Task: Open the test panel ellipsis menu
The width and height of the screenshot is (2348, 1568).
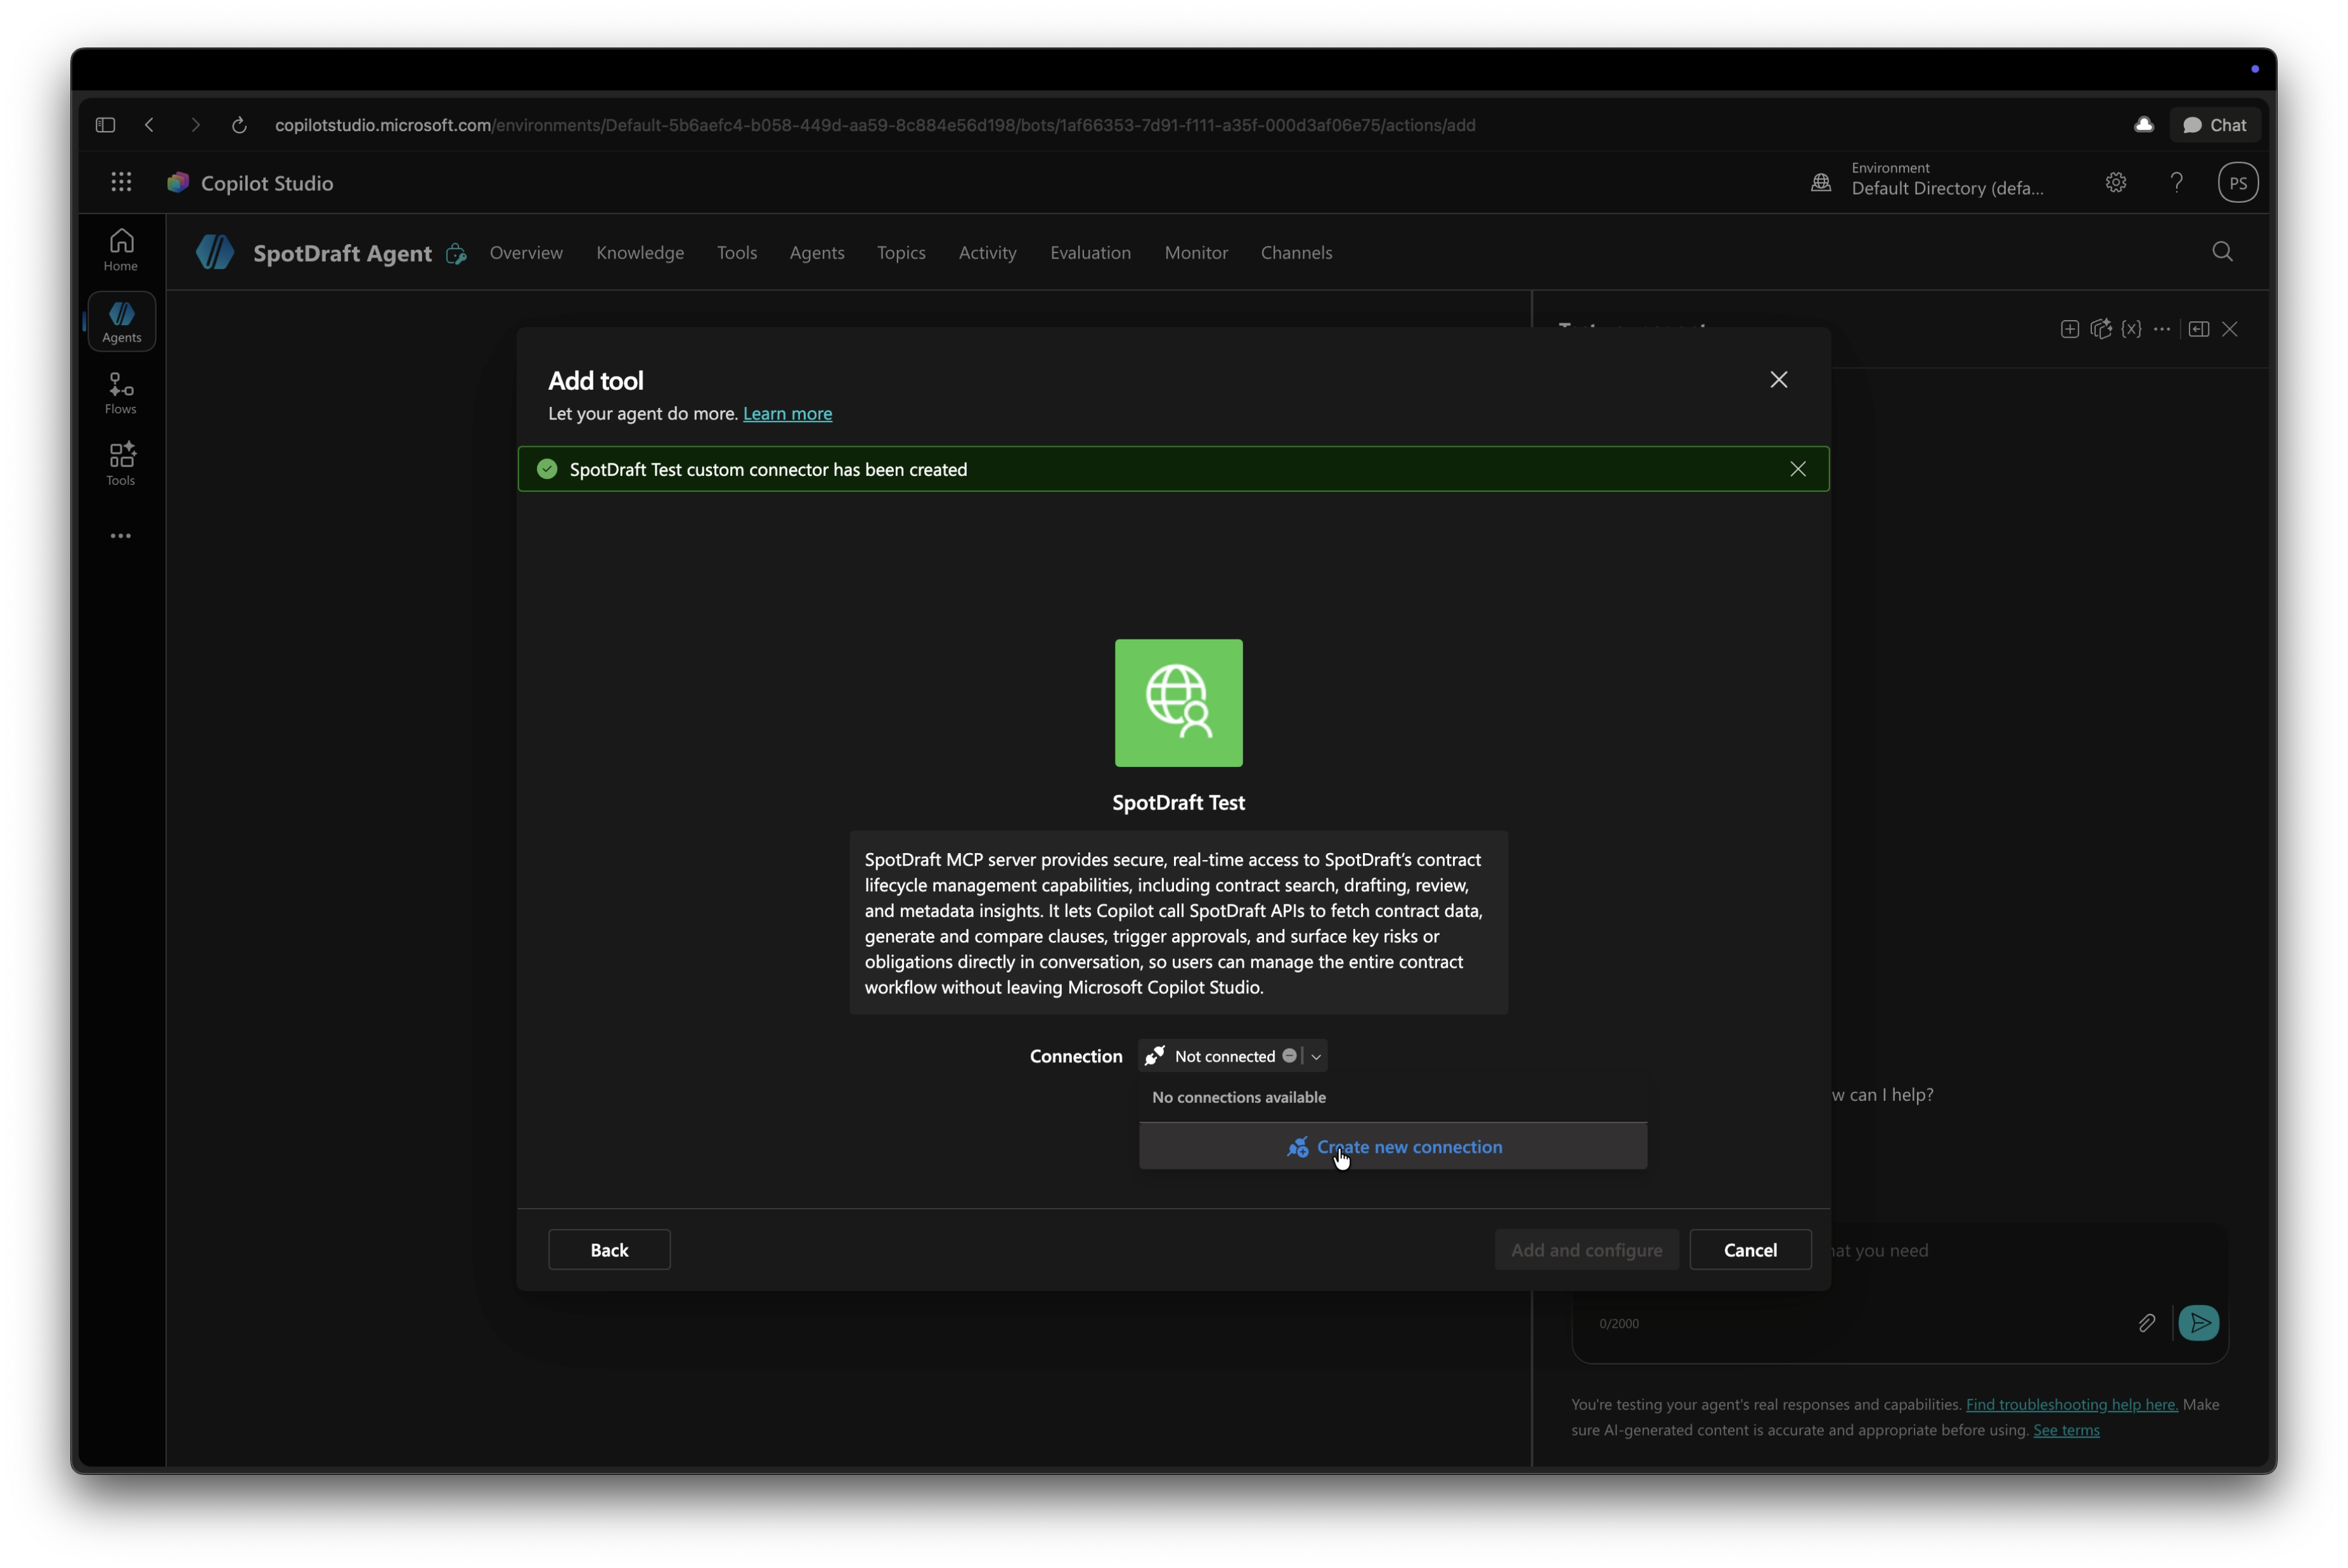Action: click(2162, 329)
